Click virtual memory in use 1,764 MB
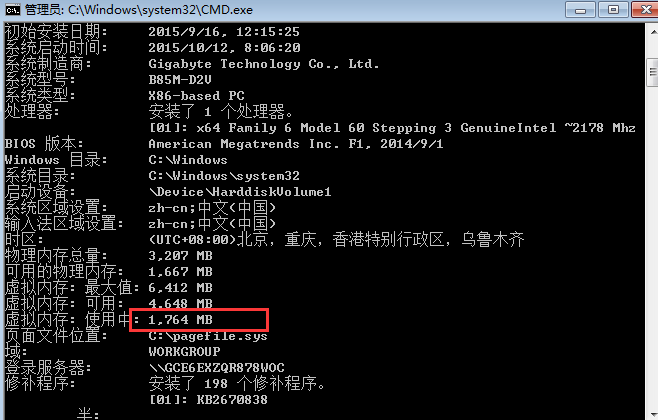This screenshot has height=420, width=658. (180, 320)
